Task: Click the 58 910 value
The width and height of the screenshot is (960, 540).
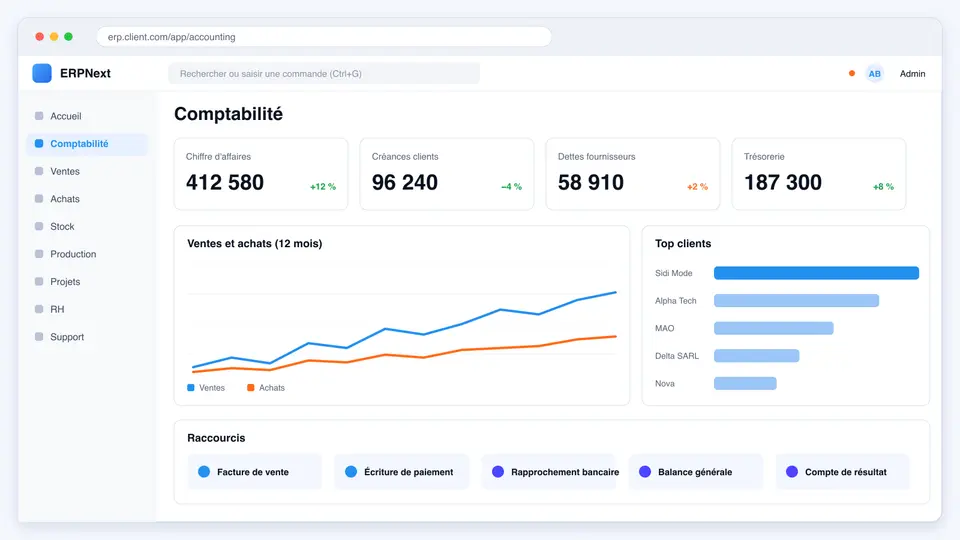Action: pyautogui.click(x=591, y=182)
